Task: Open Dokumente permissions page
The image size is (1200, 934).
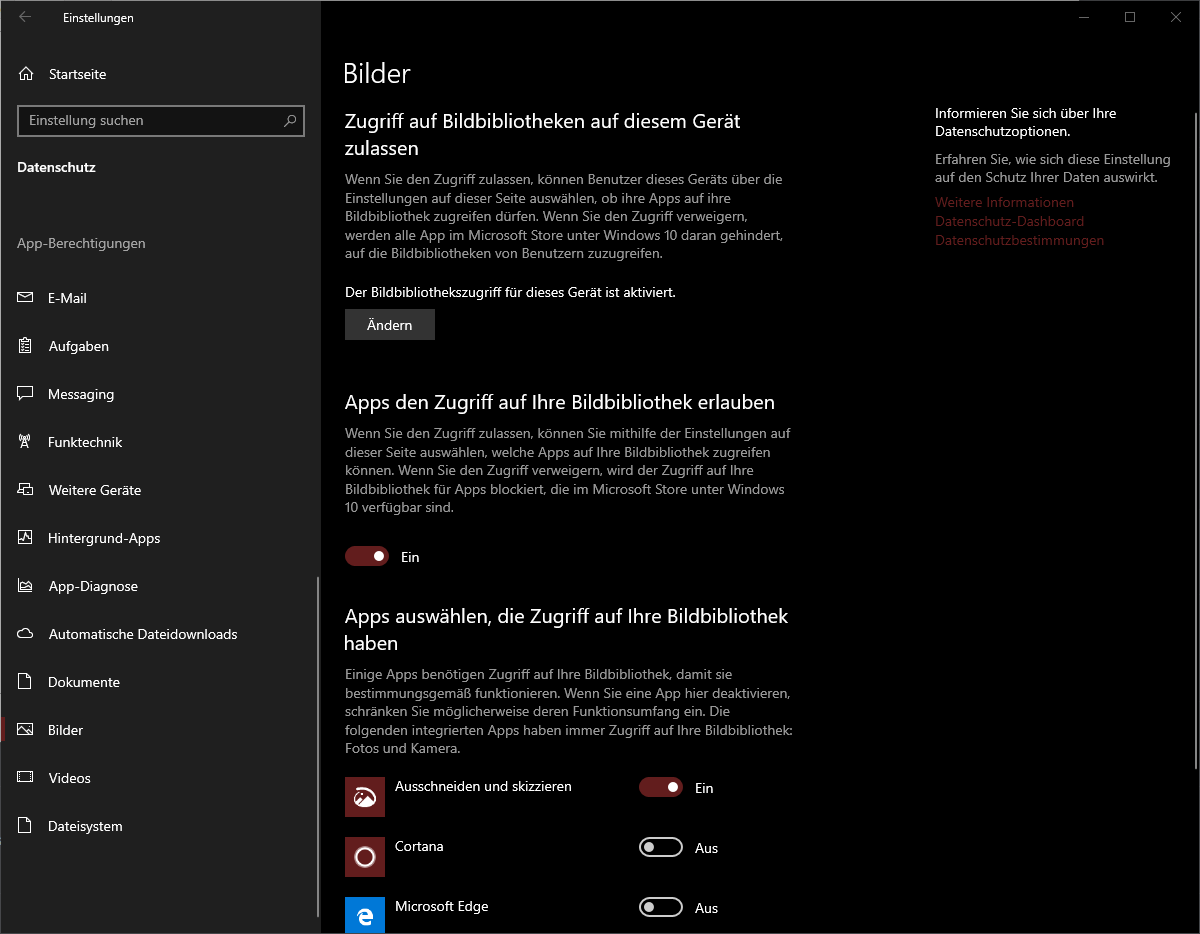Action: tap(160, 682)
